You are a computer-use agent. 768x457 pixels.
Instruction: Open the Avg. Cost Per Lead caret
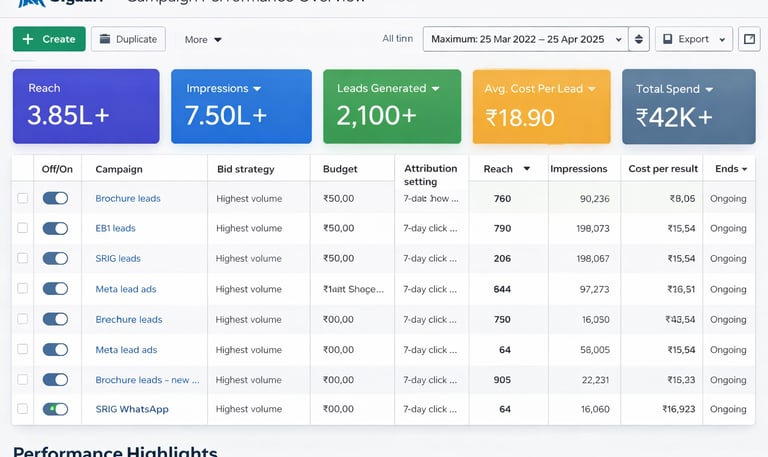tap(592, 89)
